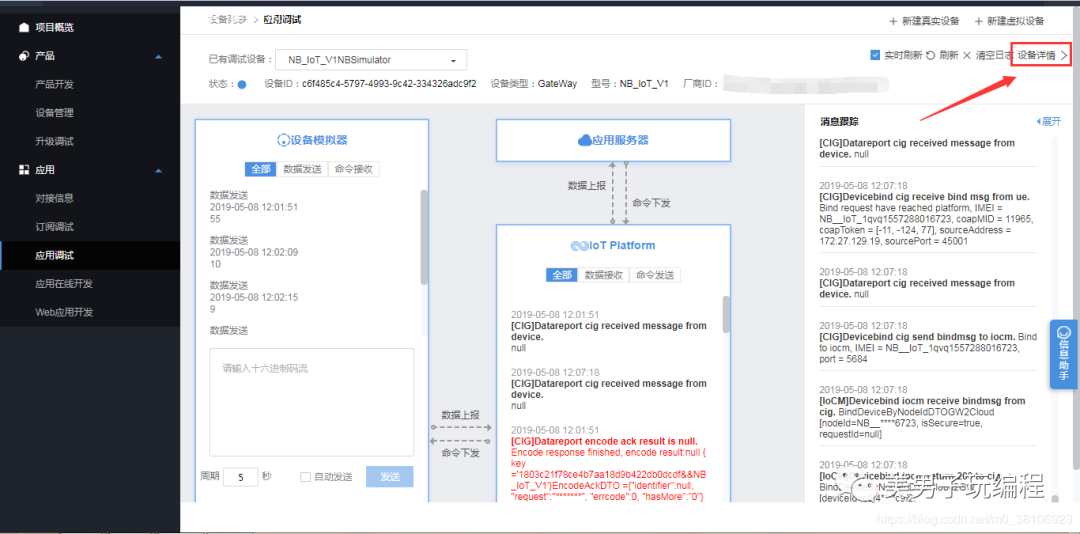
Task: Go back to 设备列表 breadcrumb
Action: 227,19
